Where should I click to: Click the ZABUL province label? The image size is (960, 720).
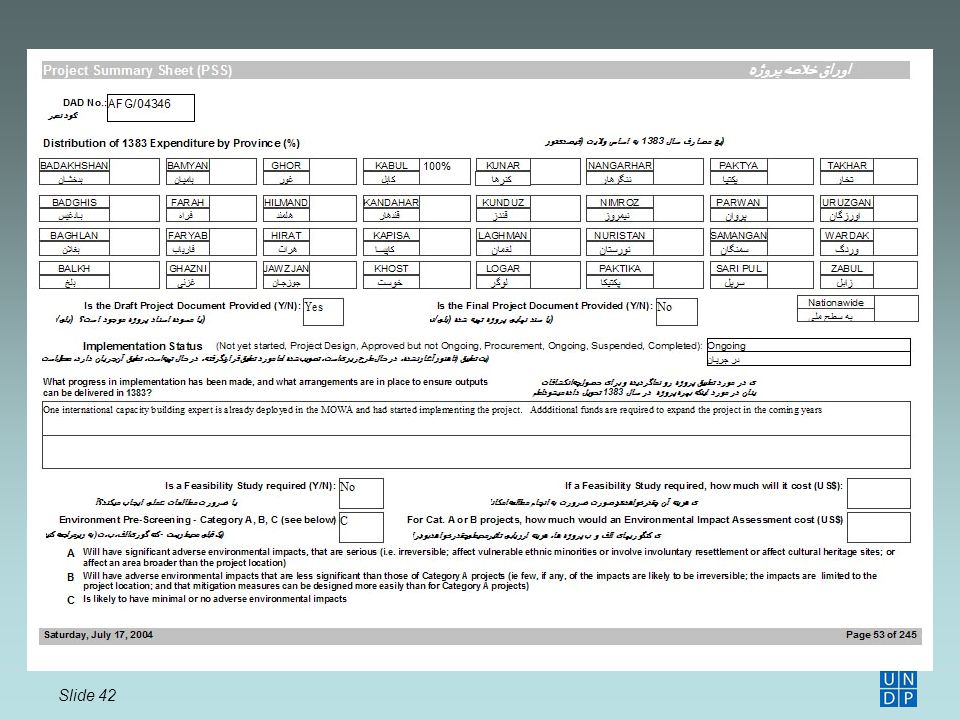(x=847, y=268)
